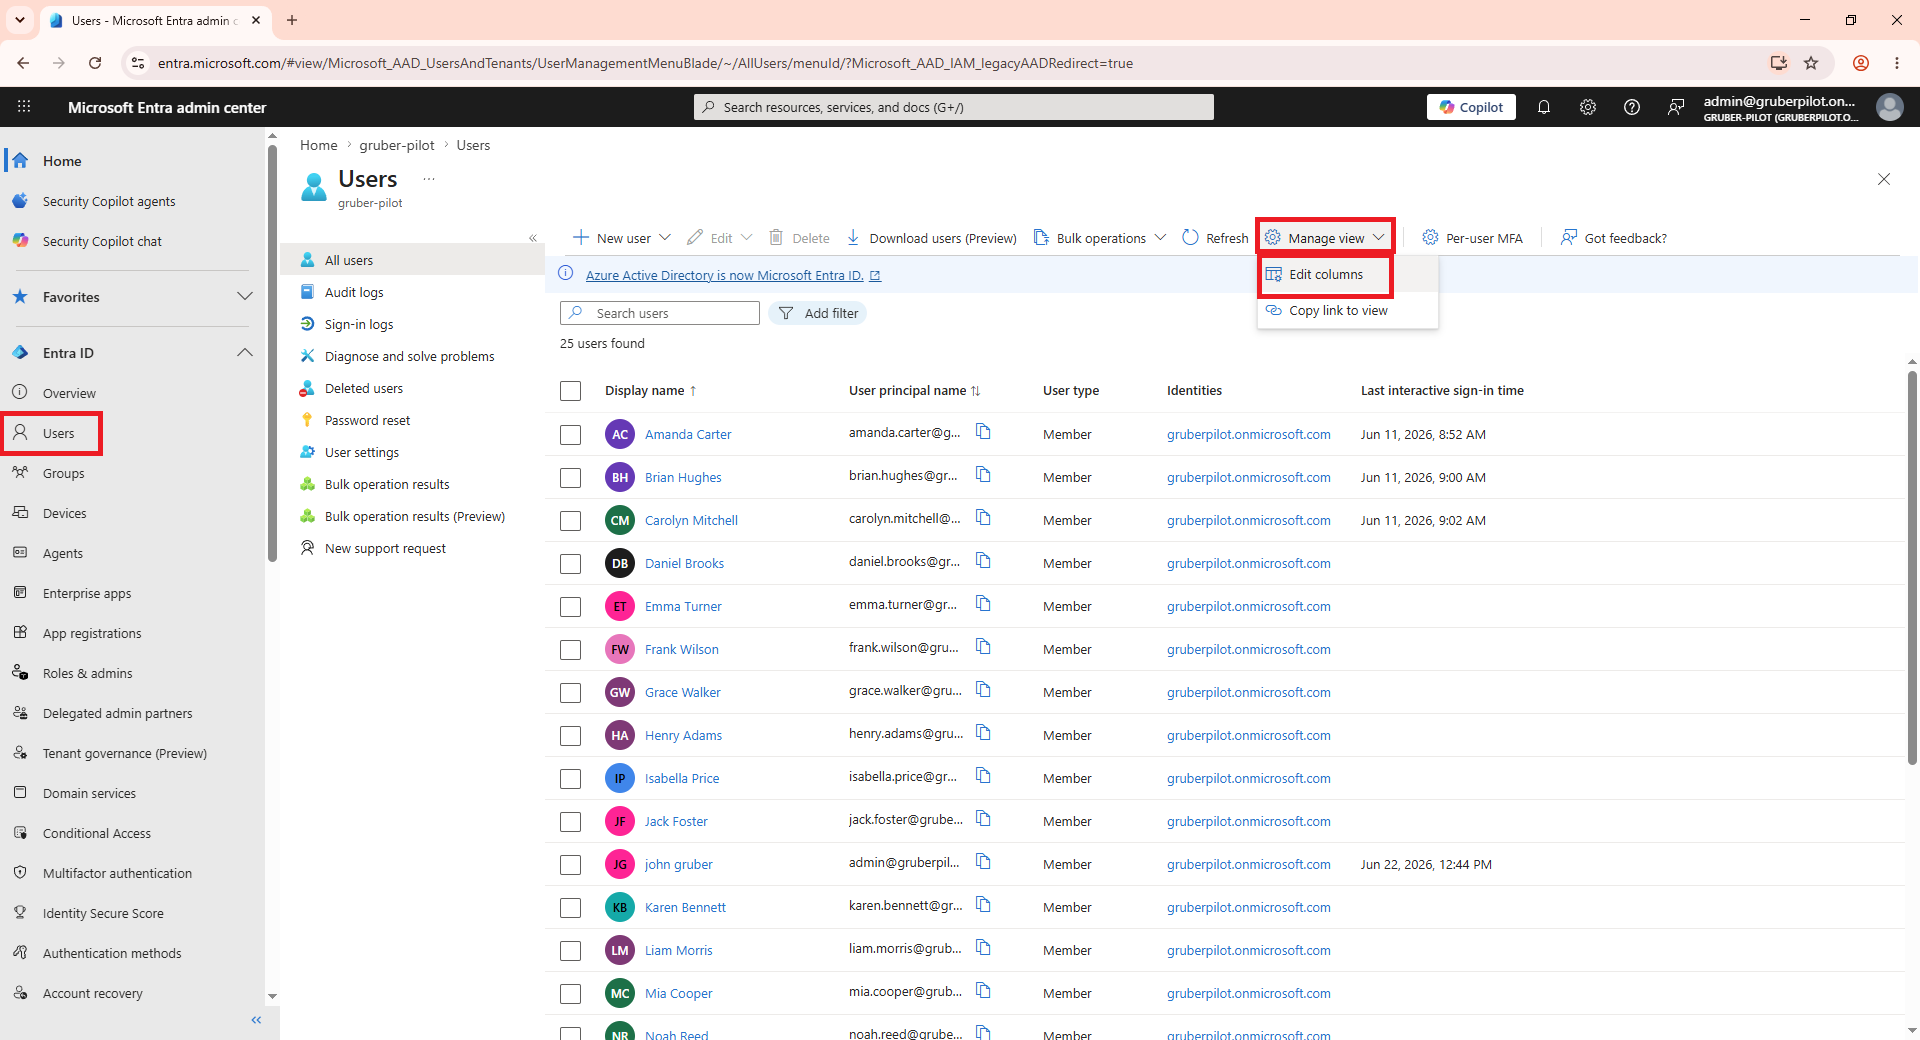Copy Grace Walker's user principal name
1920x1040 pixels.
[x=983, y=690]
